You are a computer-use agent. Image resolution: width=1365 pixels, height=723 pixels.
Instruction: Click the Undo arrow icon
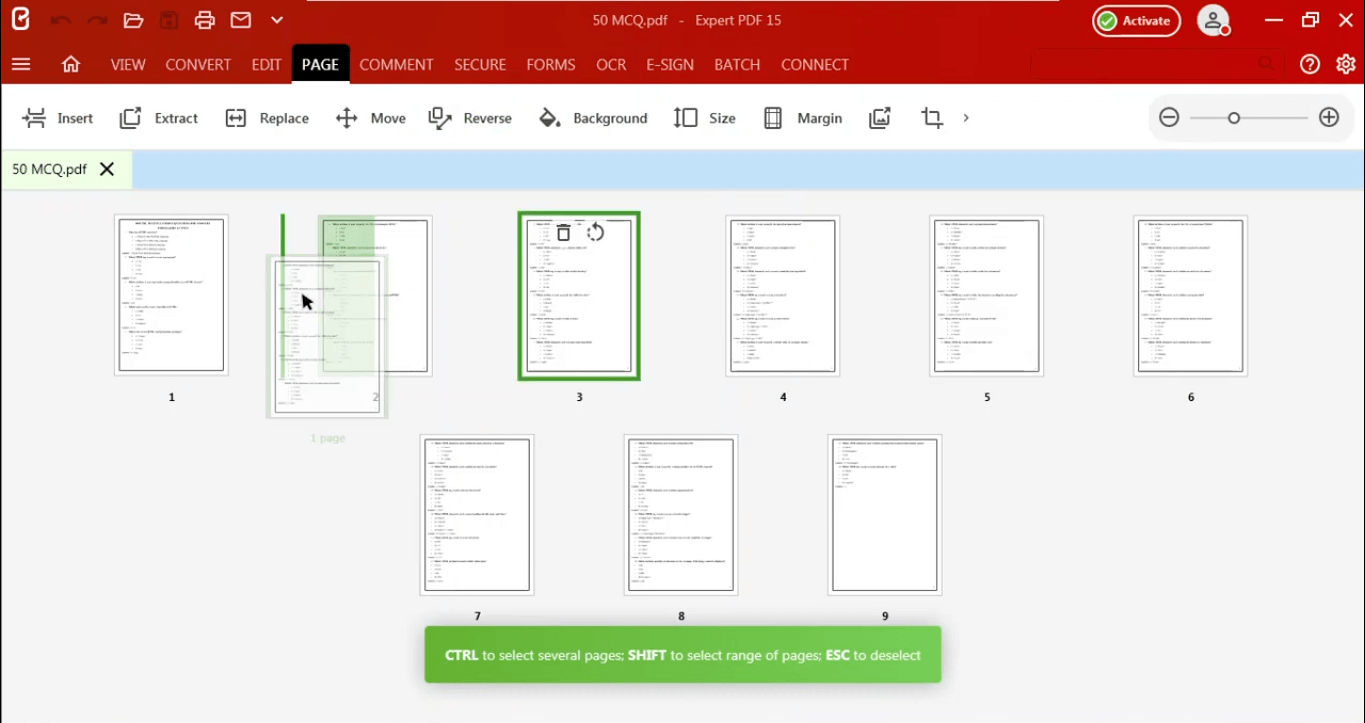60,20
